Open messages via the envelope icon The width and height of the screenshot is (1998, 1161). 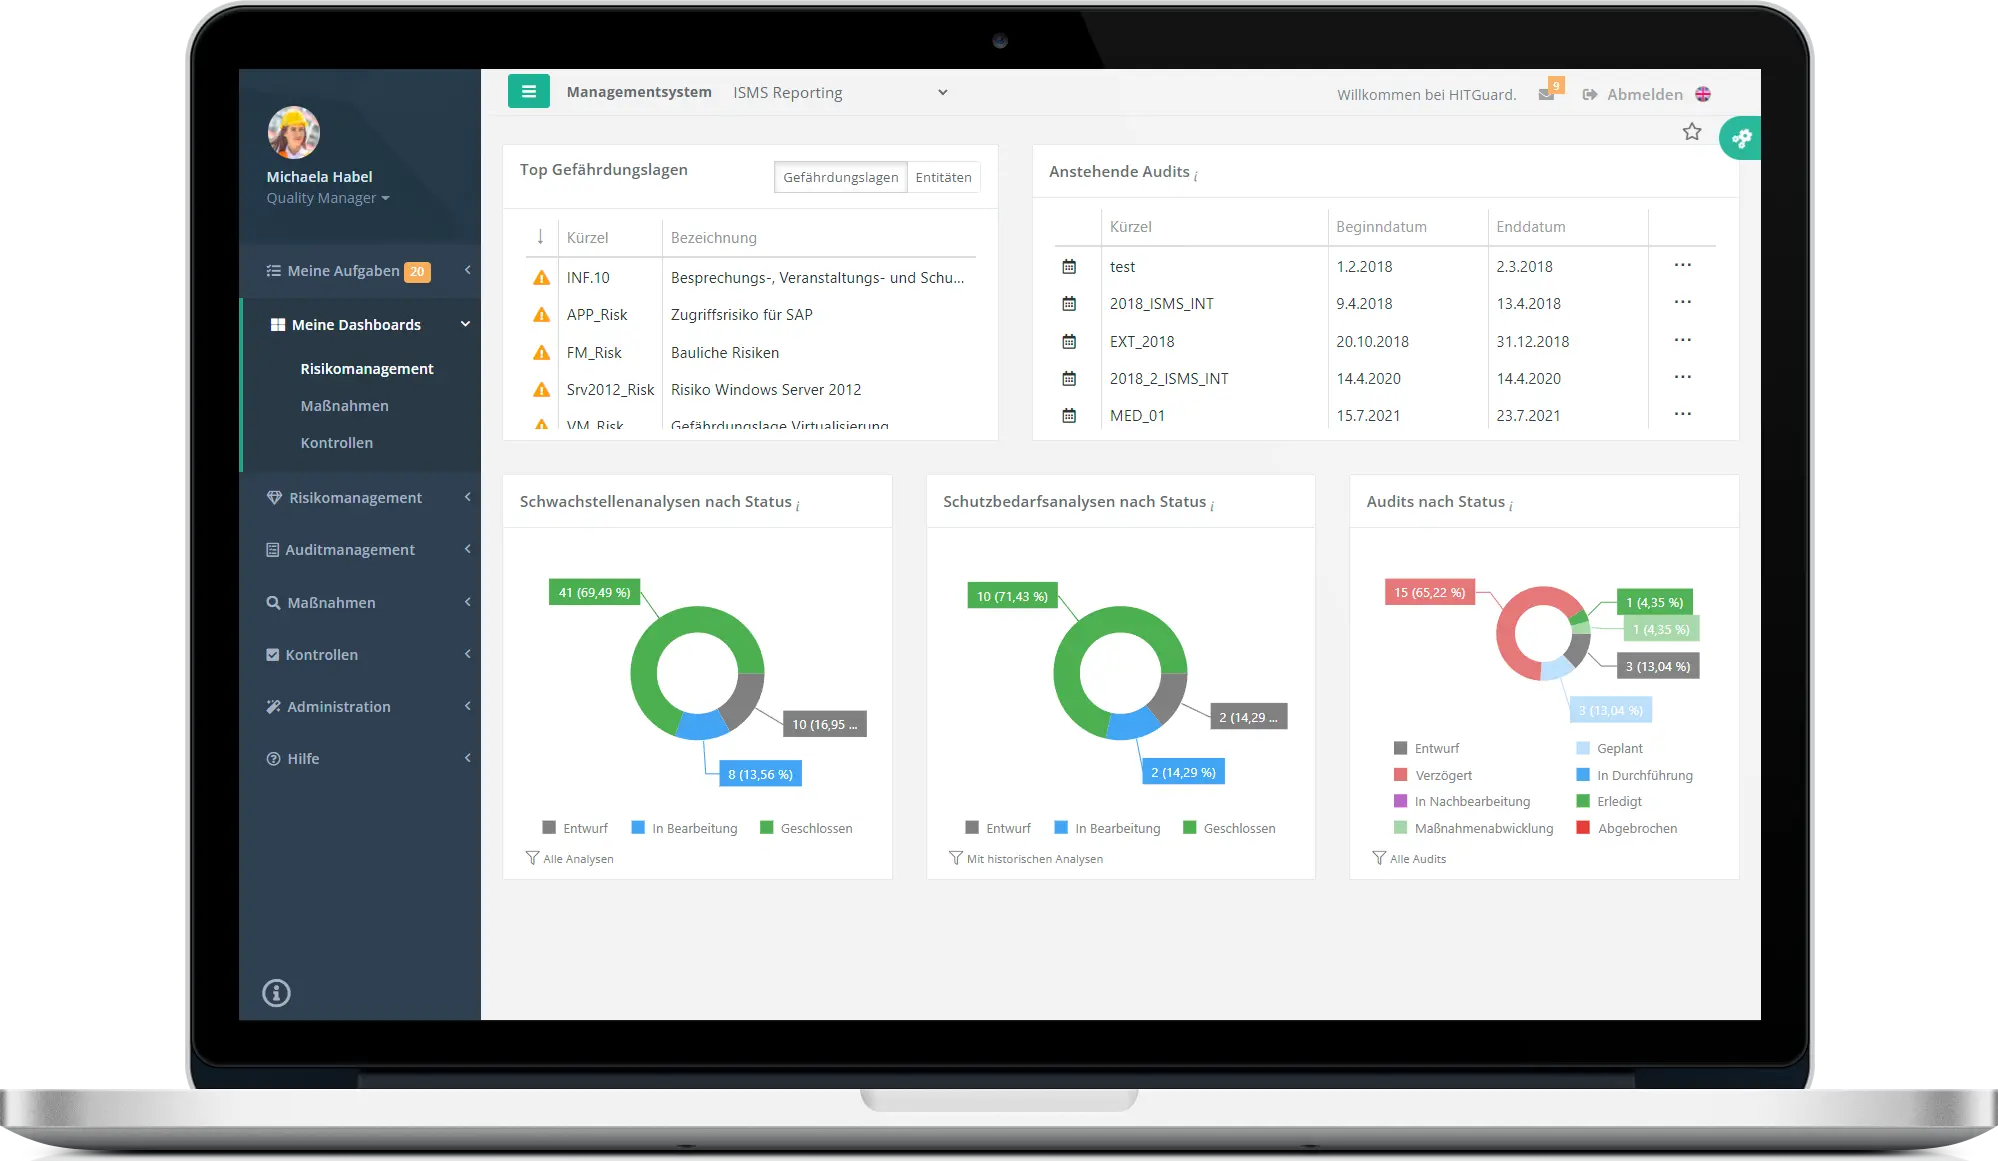point(1548,92)
